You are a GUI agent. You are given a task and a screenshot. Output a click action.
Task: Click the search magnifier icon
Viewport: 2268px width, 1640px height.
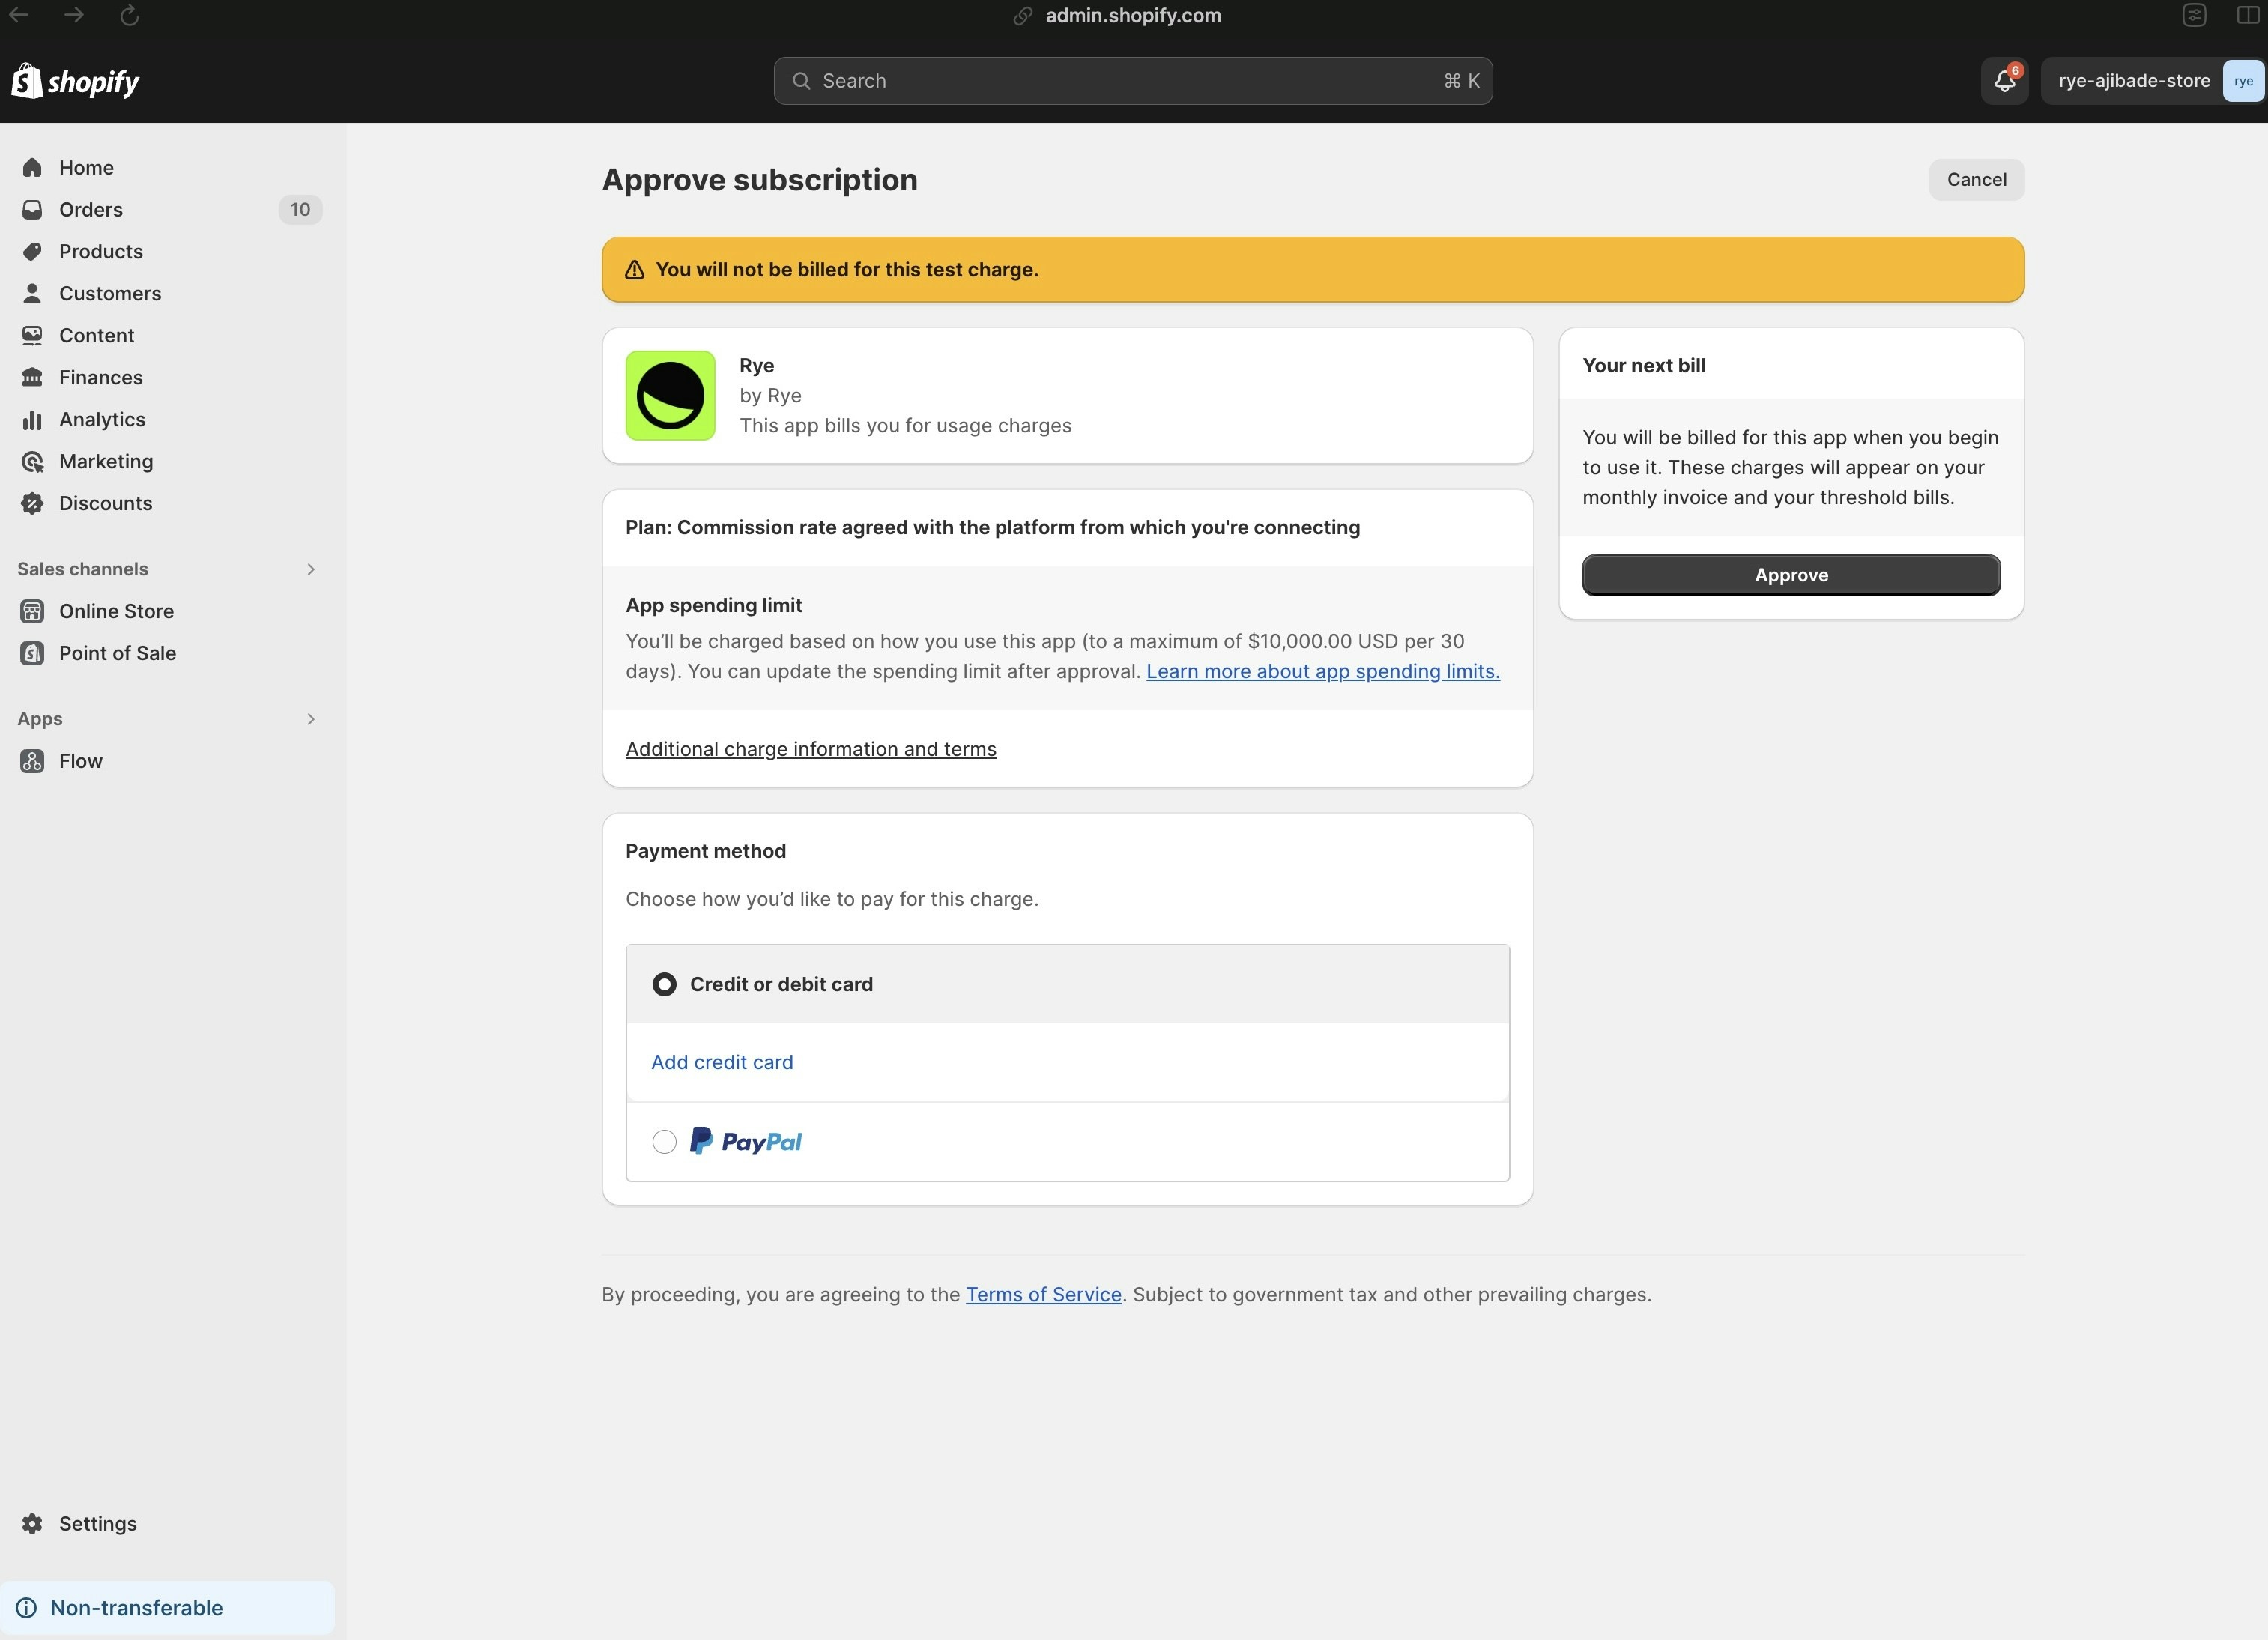801,81
